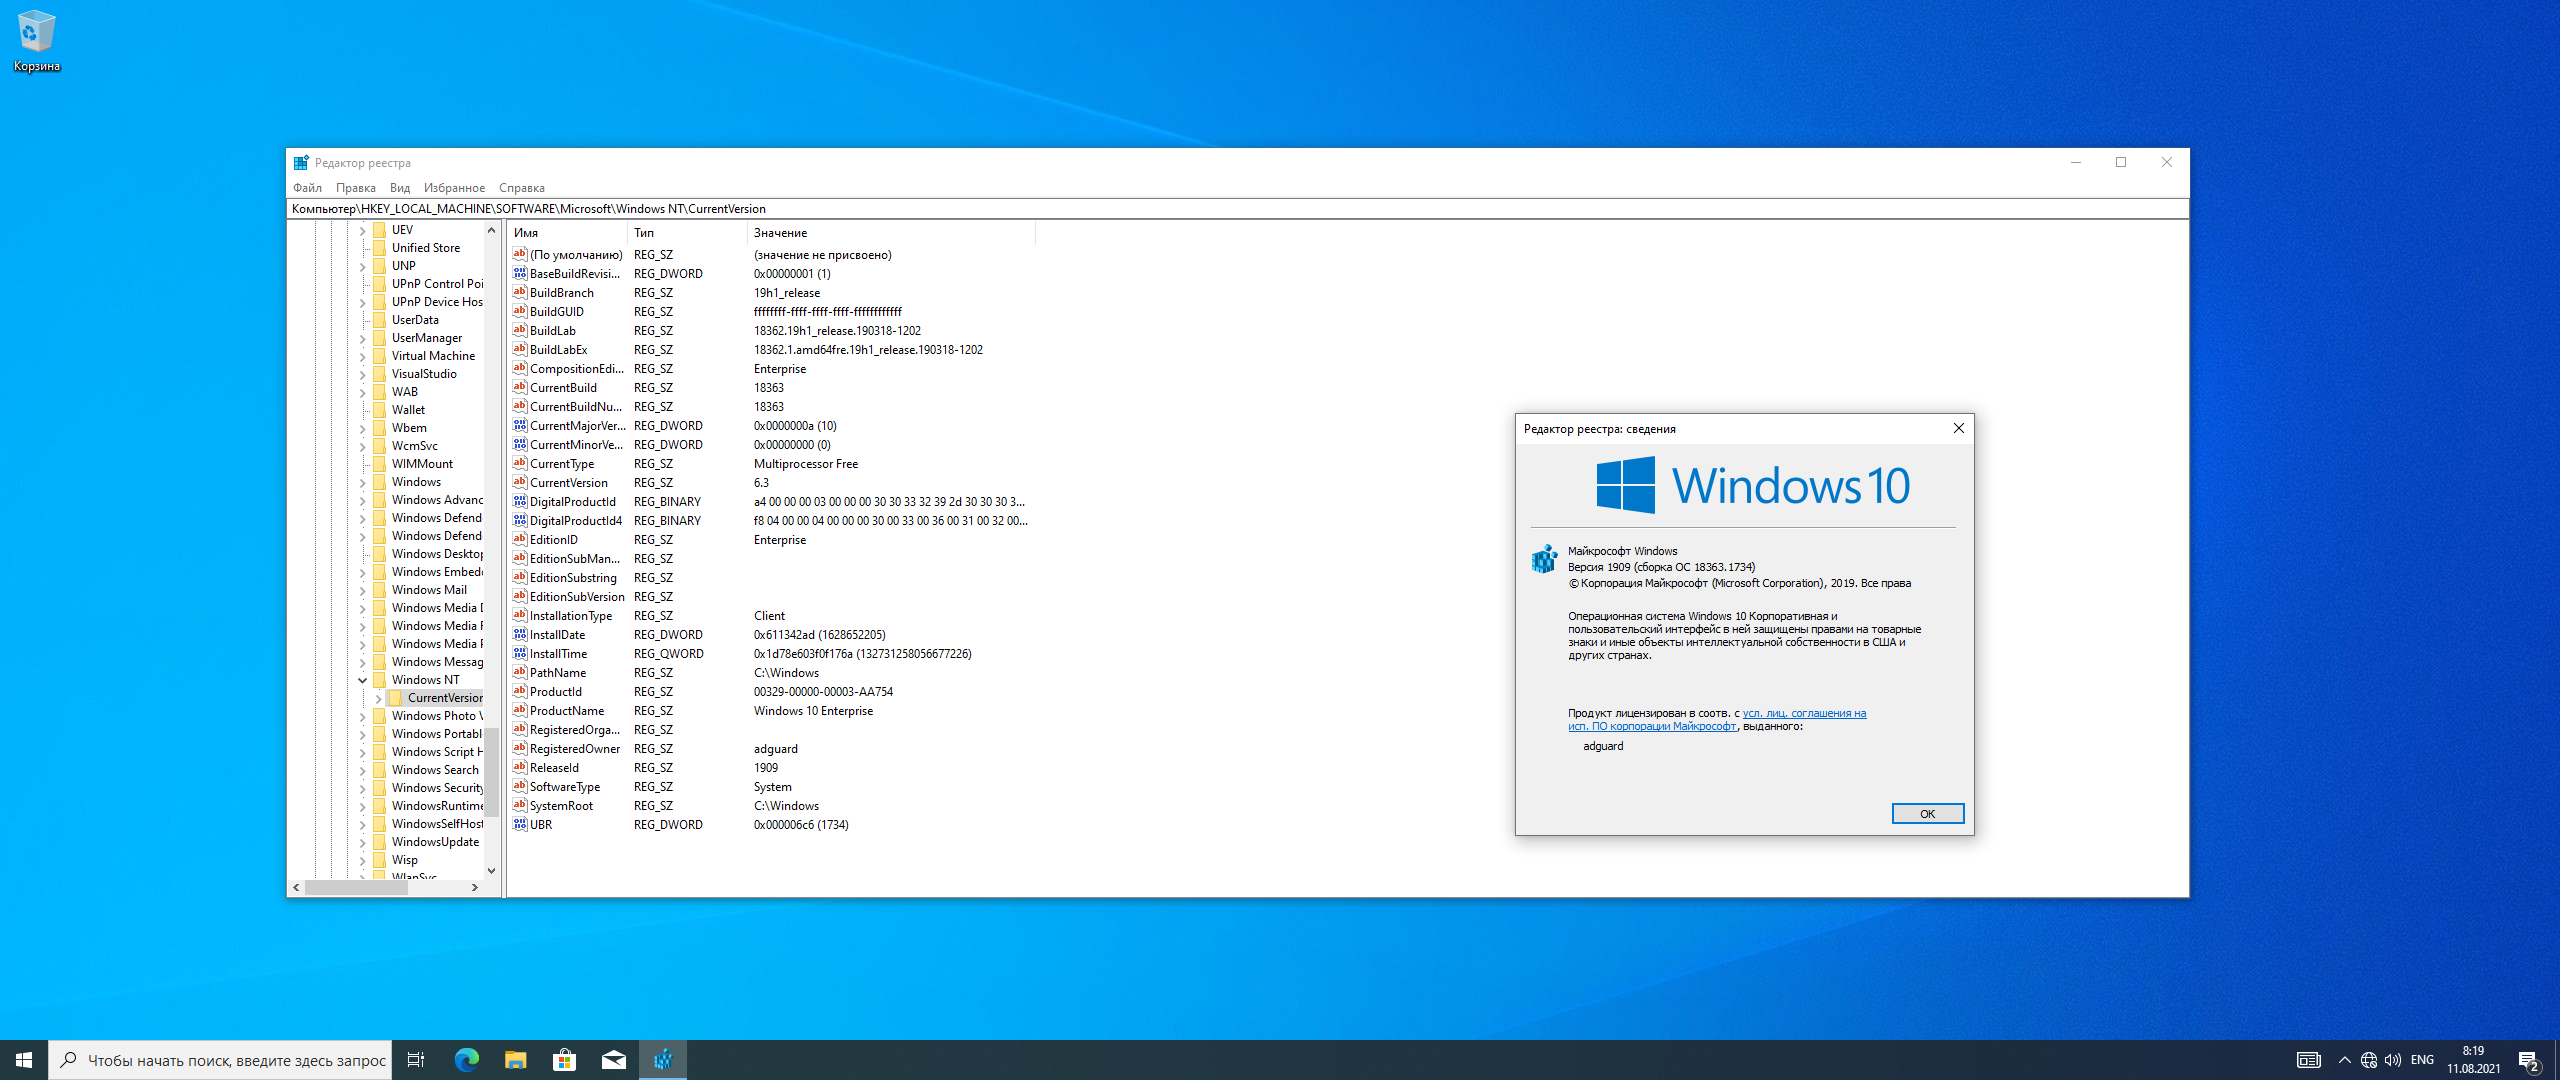This screenshot has width=2560, height=1080.
Task: Show hidden tray icons chevron
Action: [2345, 1060]
